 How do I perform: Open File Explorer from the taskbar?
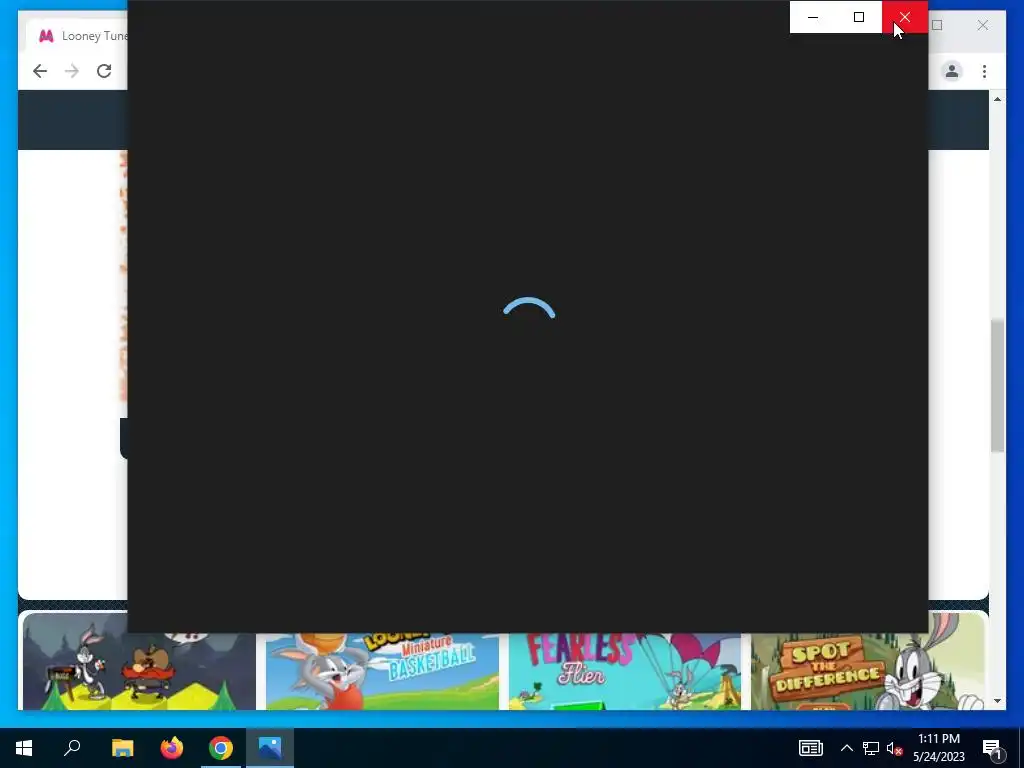[x=122, y=748]
